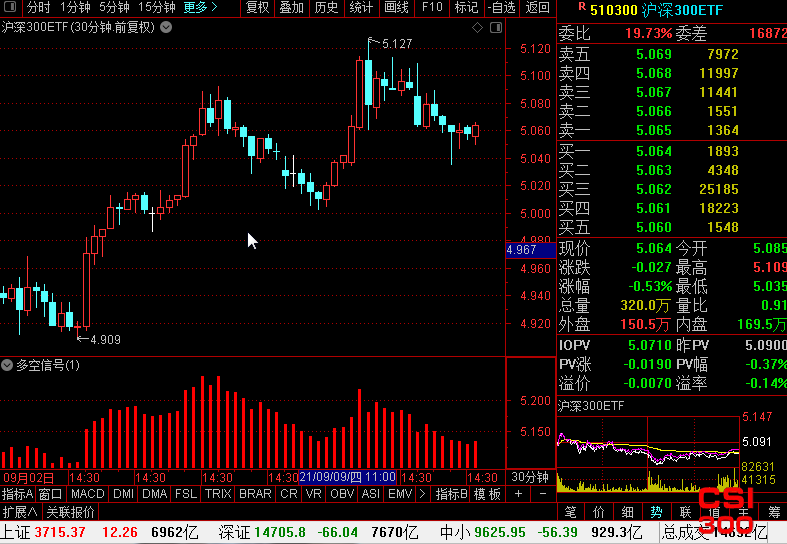787x544 pixels.
Task: Open the chart title dropdown arrow next to 前复权
Action: coord(166,27)
